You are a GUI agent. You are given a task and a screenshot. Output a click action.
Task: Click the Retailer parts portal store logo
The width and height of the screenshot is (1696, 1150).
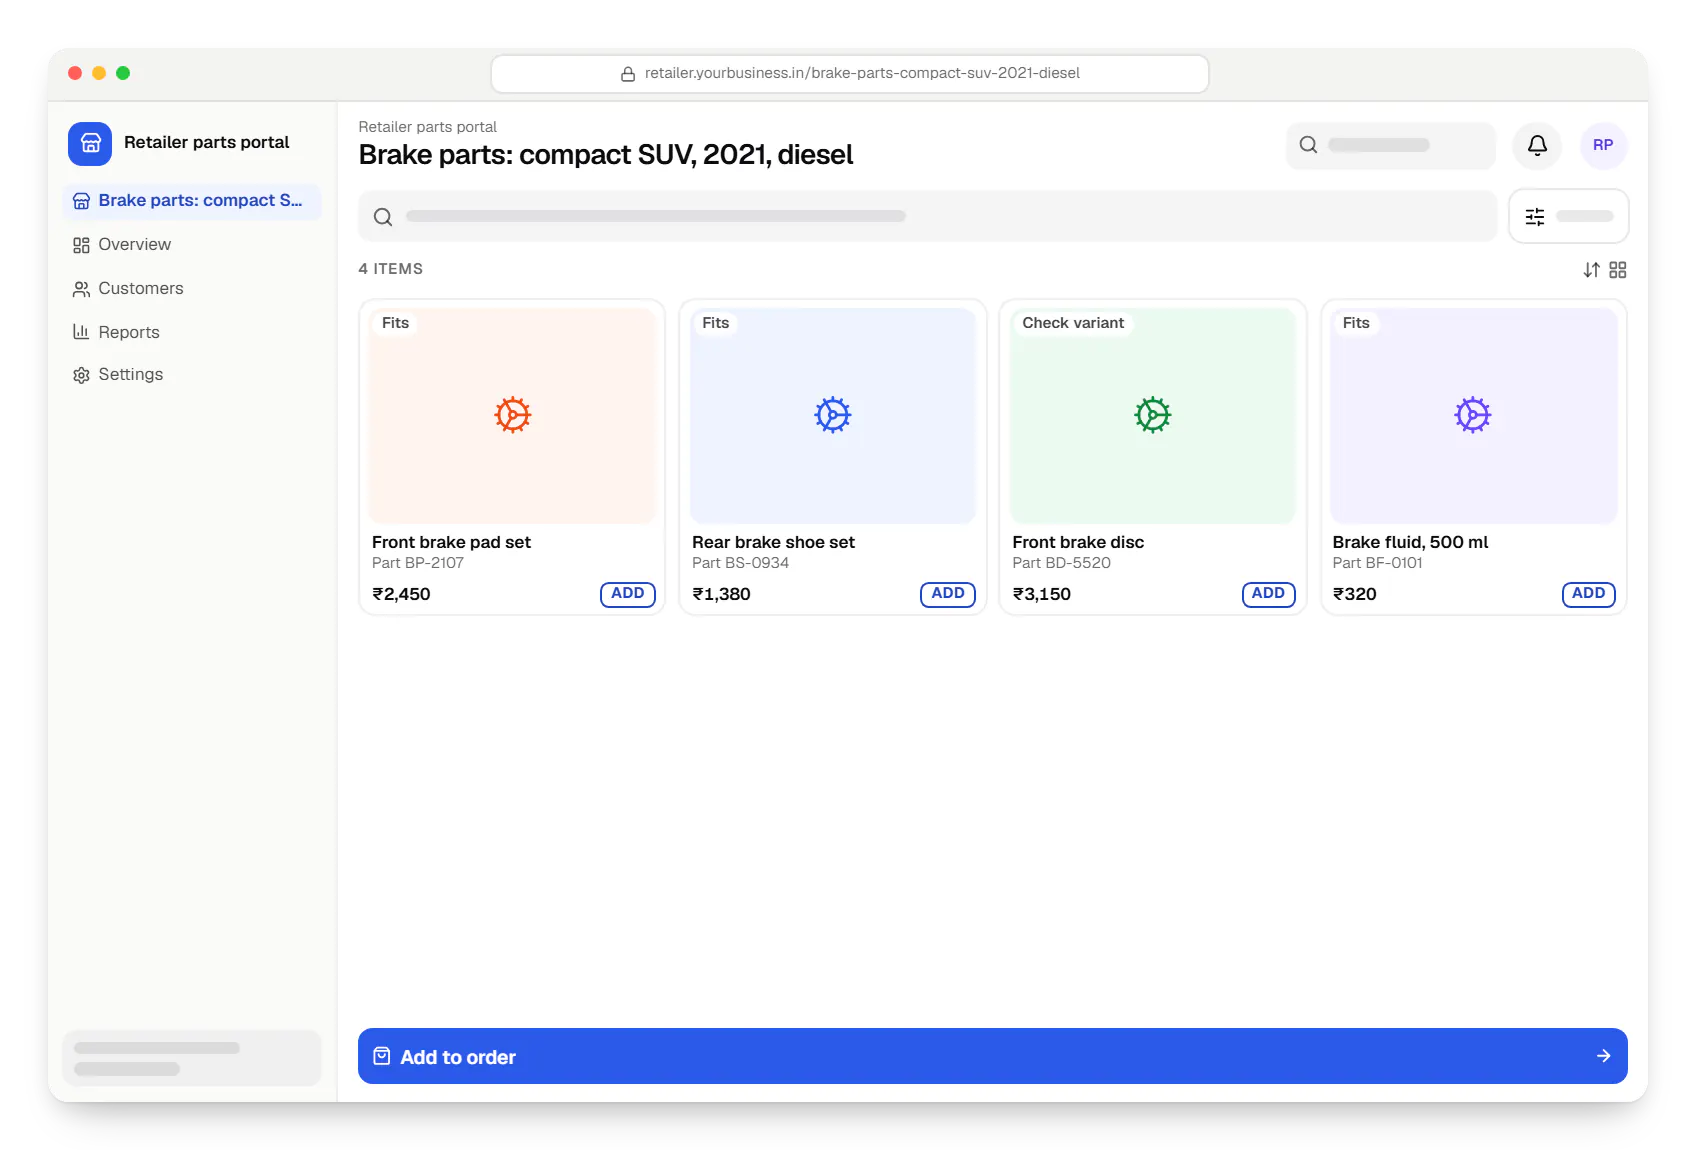pyautogui.click(x=90, y=143)
